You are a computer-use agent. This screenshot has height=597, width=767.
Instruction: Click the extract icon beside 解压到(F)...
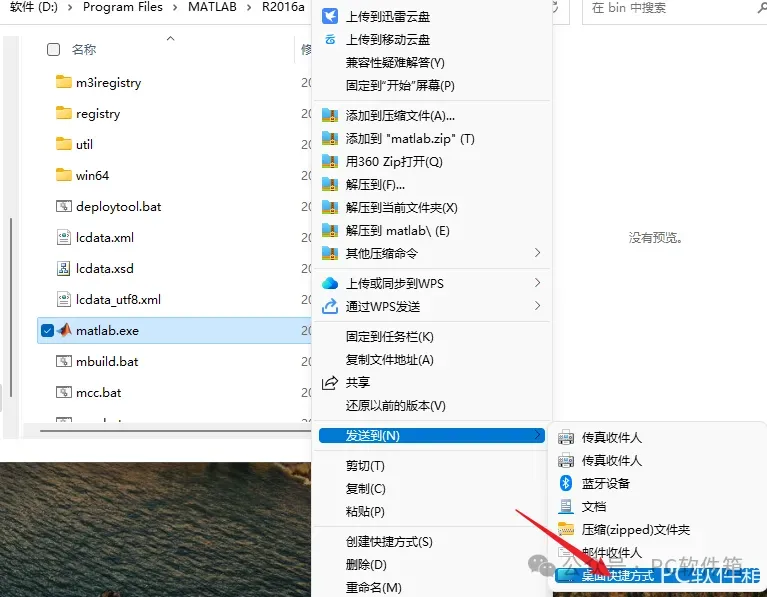(x=330, y=184)
